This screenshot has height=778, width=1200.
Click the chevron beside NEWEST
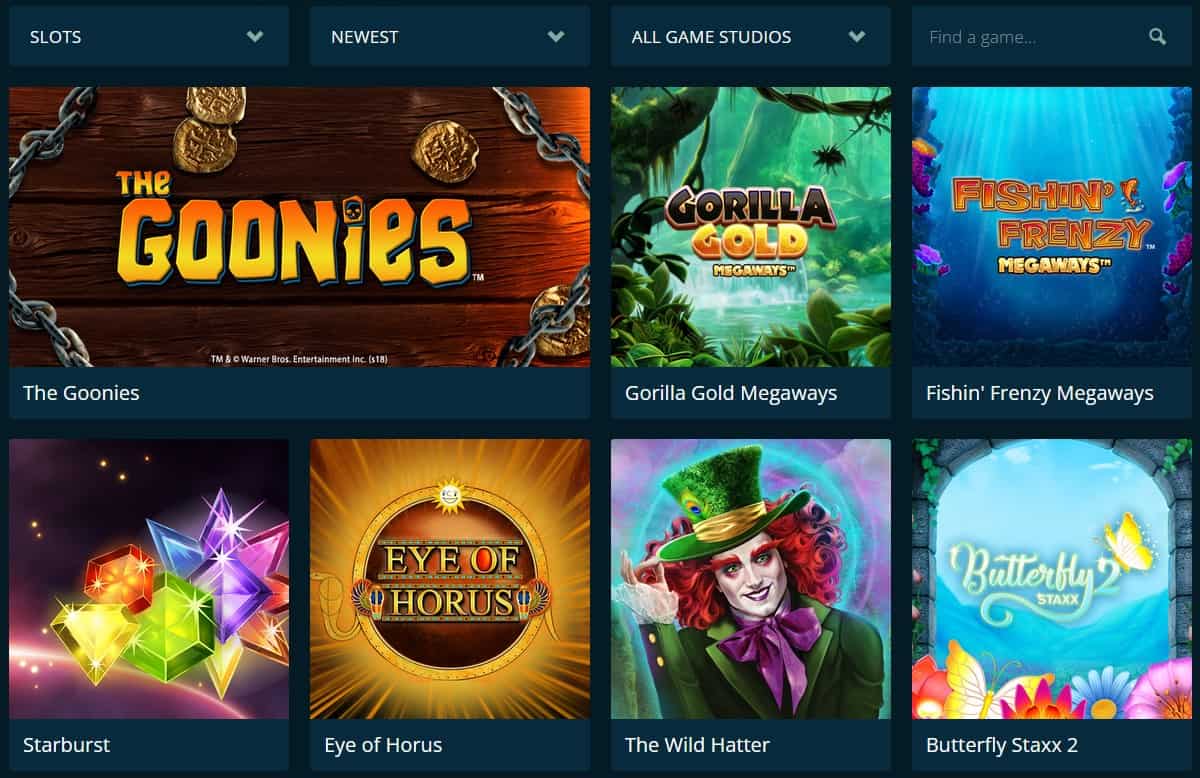click(x=556, y=37)
